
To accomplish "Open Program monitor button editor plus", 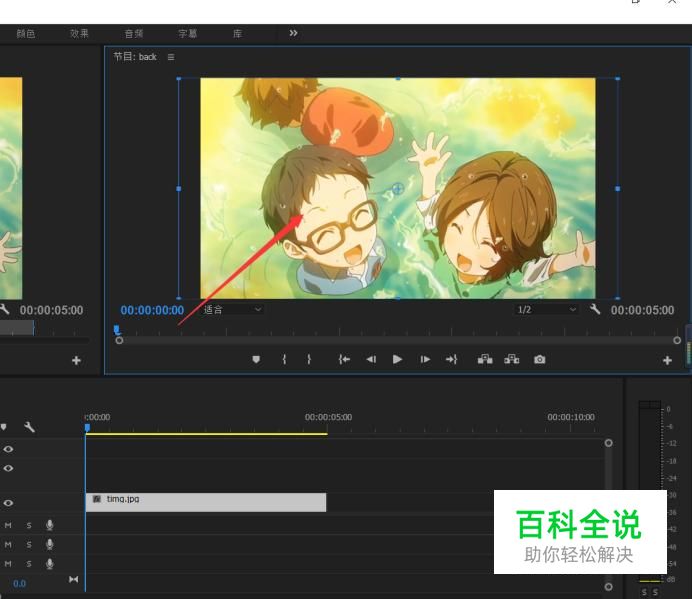I will [x=667, y=361].
